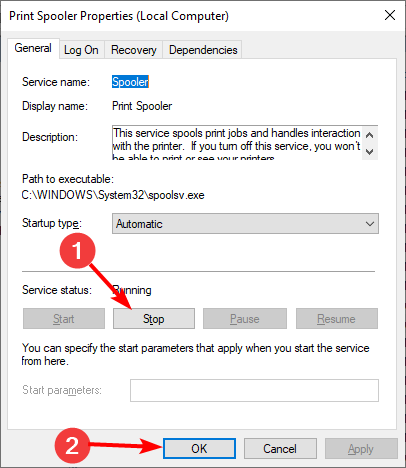Stop the Print Spooler service
The image size is (406, 468).
click(154, 319)
